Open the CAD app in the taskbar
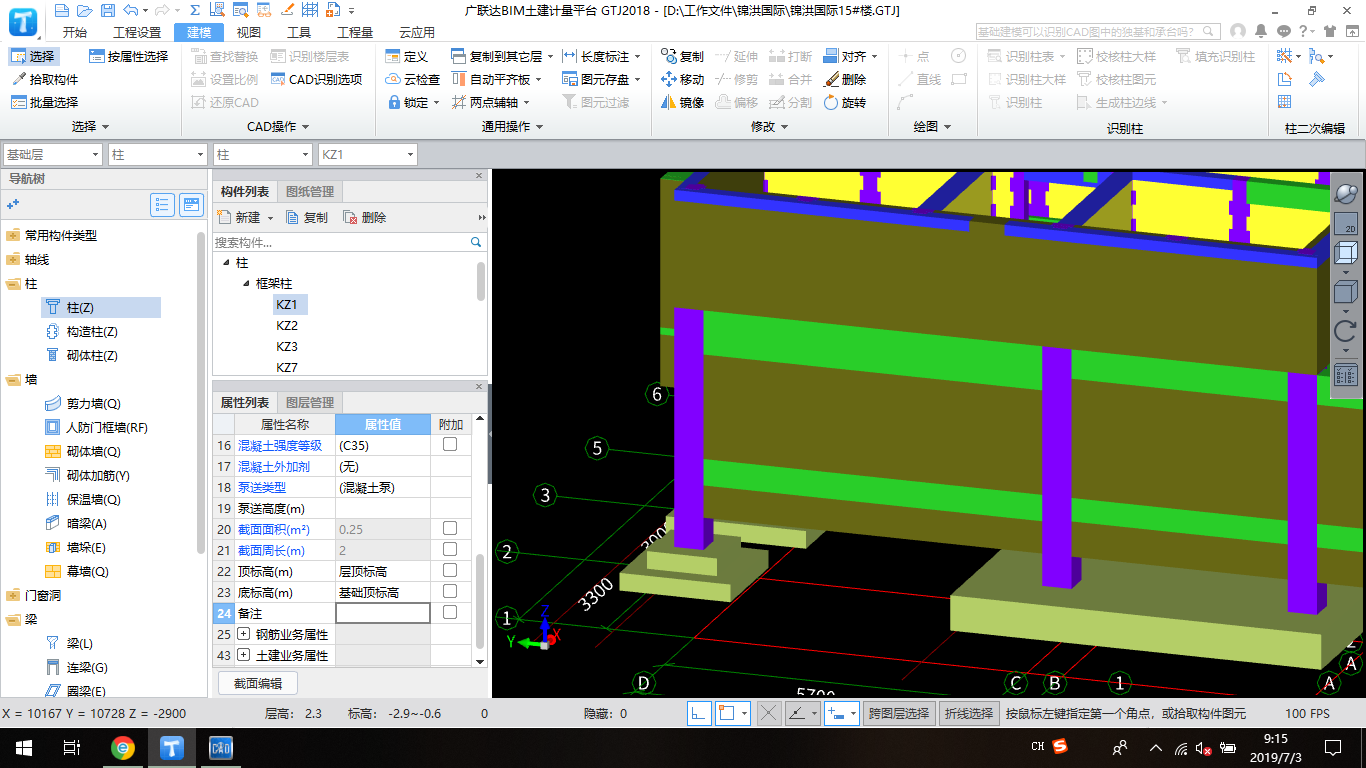1366x768 pixels. pyautogui.click(x=220, y=747)
